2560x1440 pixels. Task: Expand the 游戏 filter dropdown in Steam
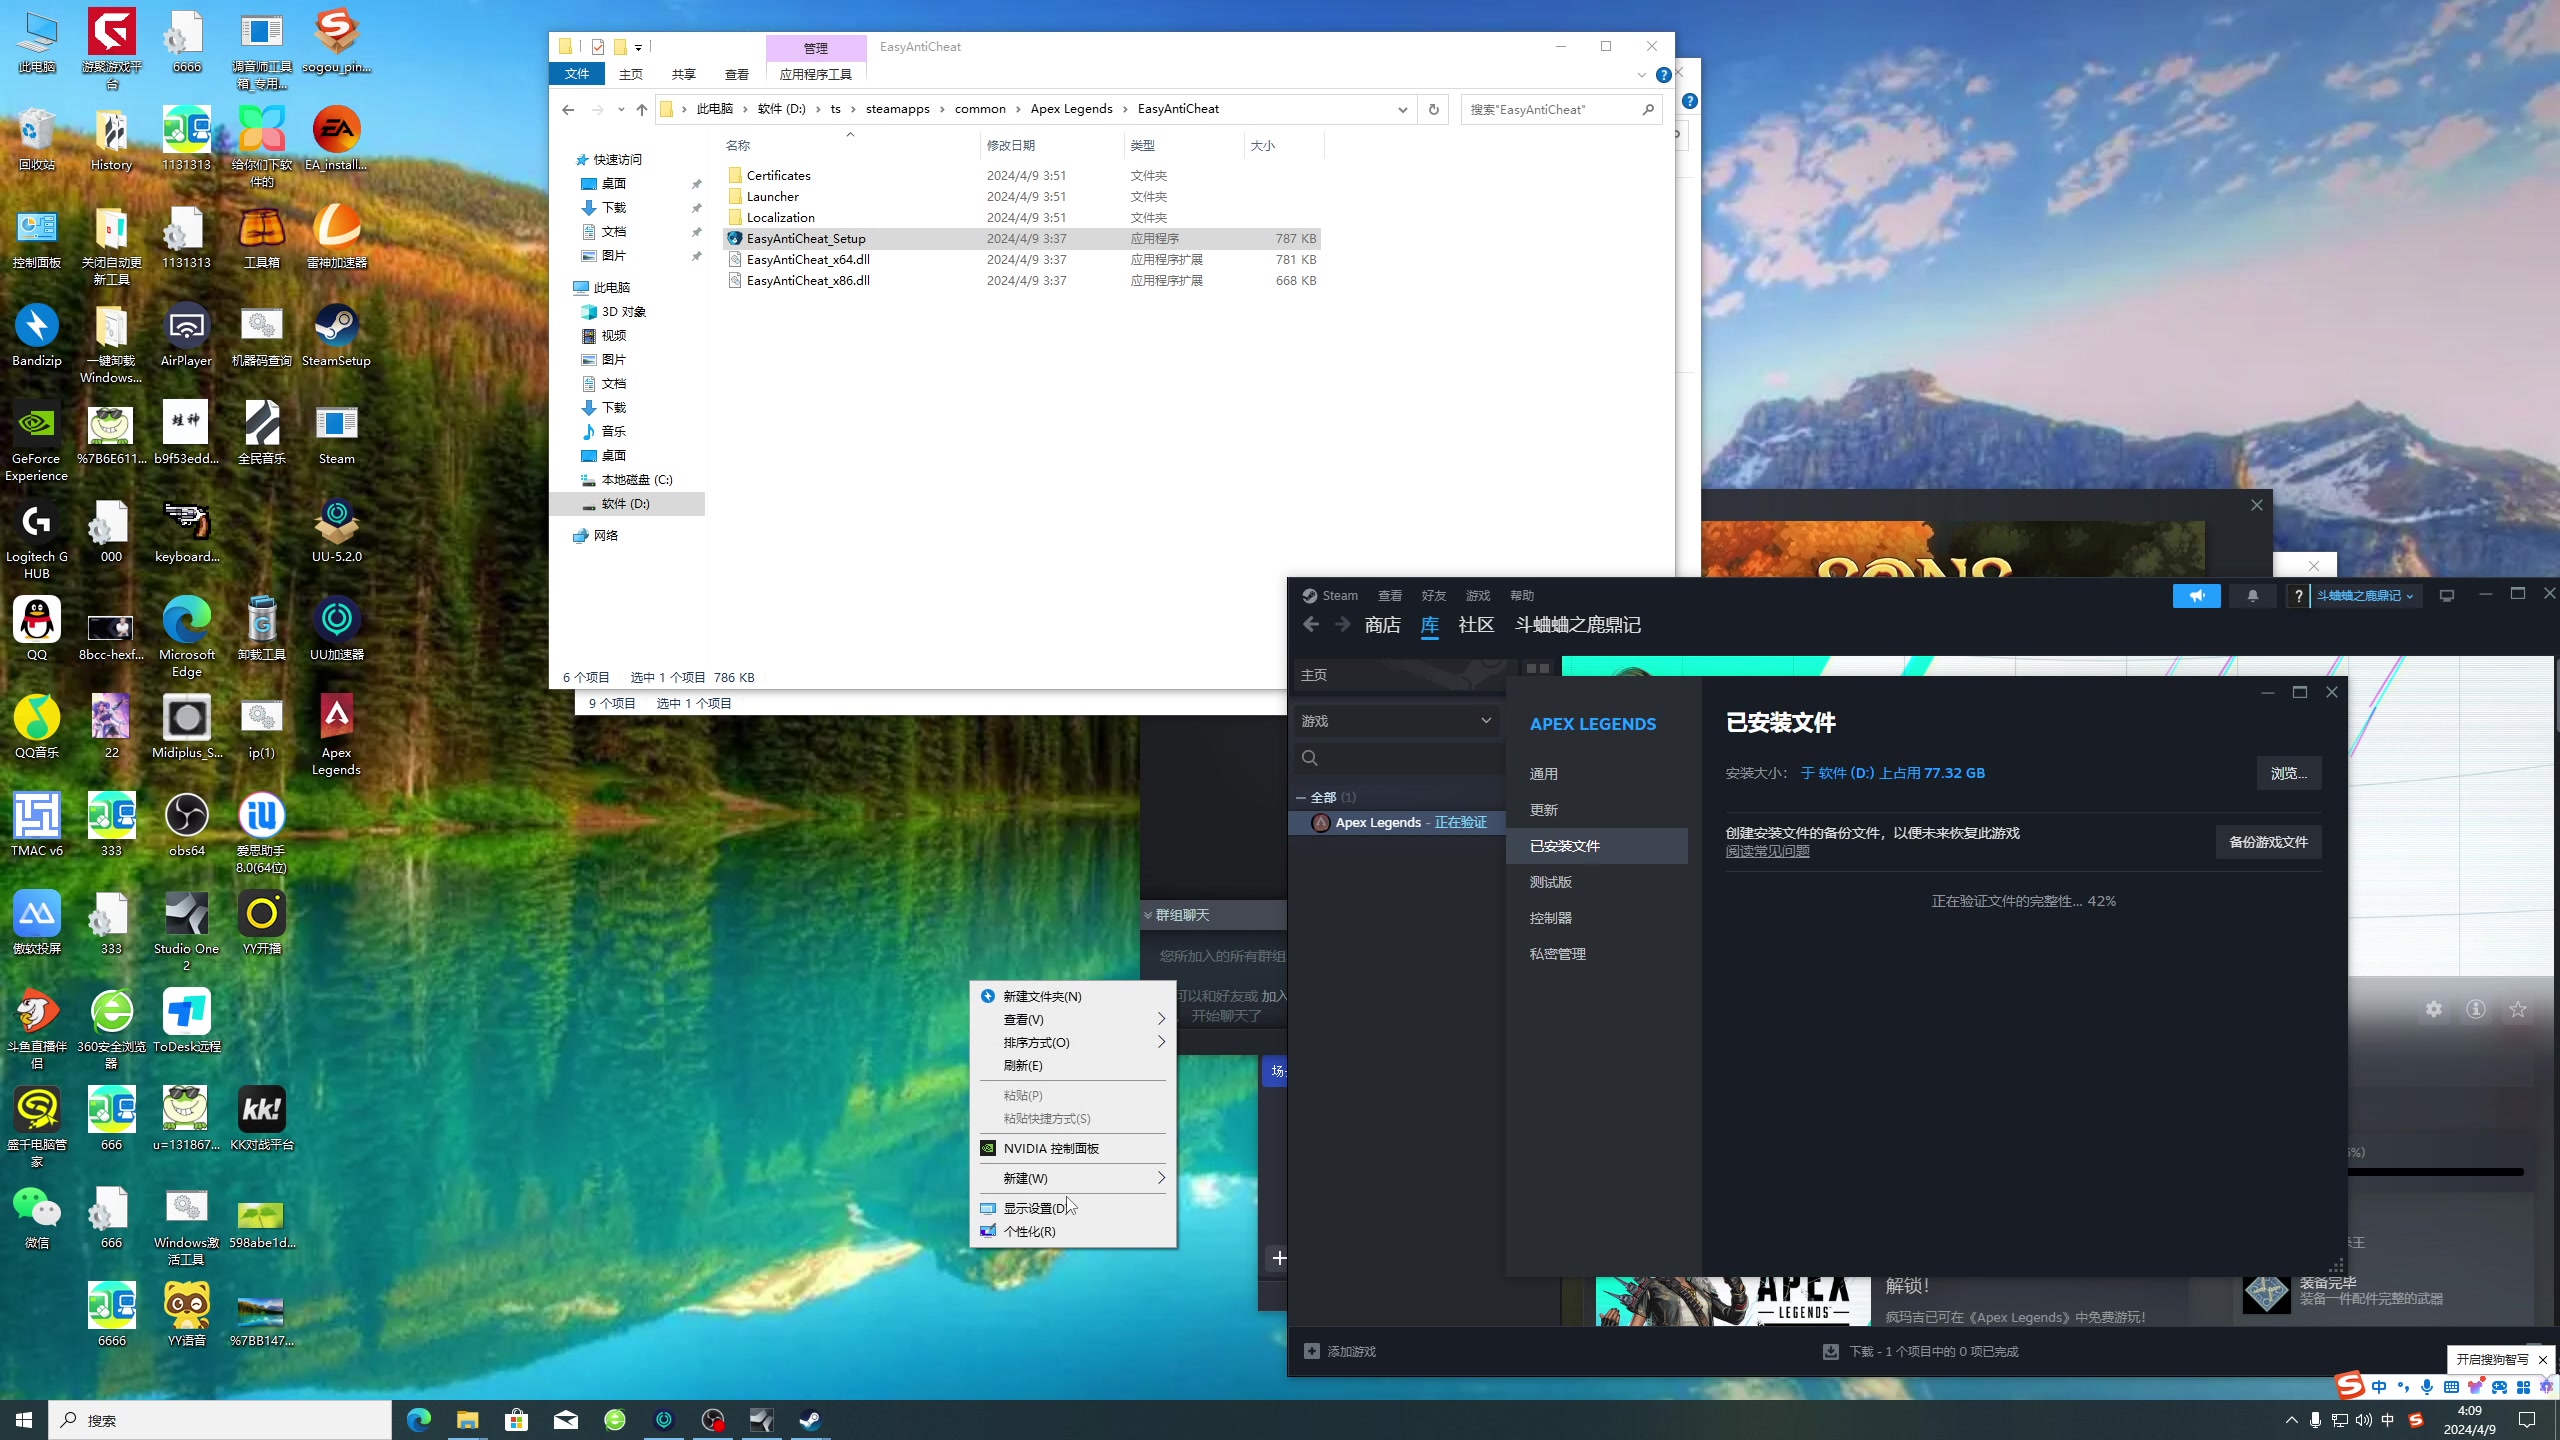pyautogui.click(x=1485, y=721)
